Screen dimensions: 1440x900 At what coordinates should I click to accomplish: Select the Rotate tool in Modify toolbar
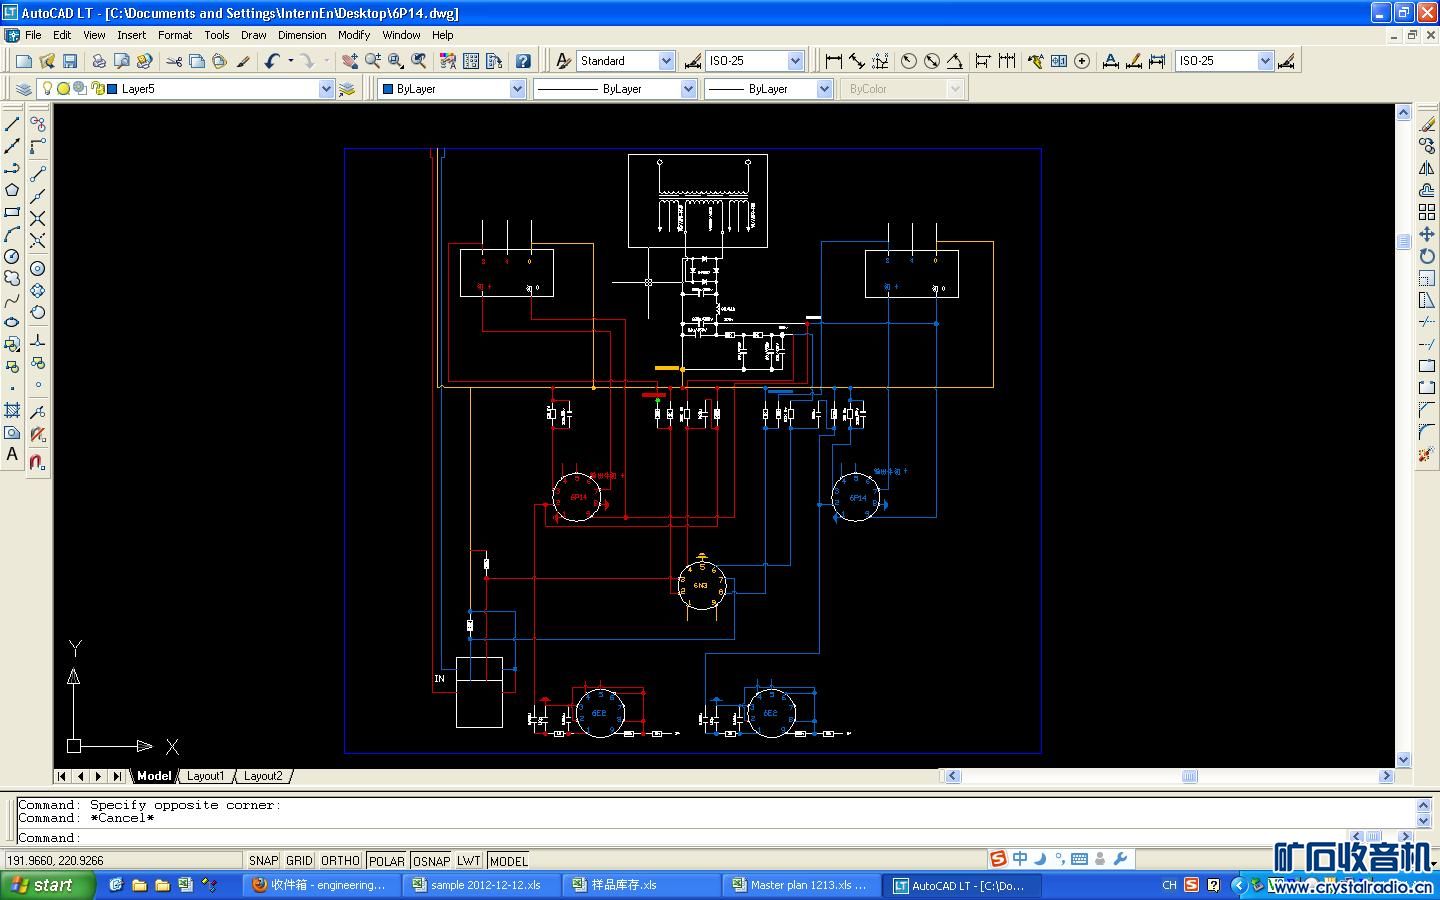click(1427, 256)
